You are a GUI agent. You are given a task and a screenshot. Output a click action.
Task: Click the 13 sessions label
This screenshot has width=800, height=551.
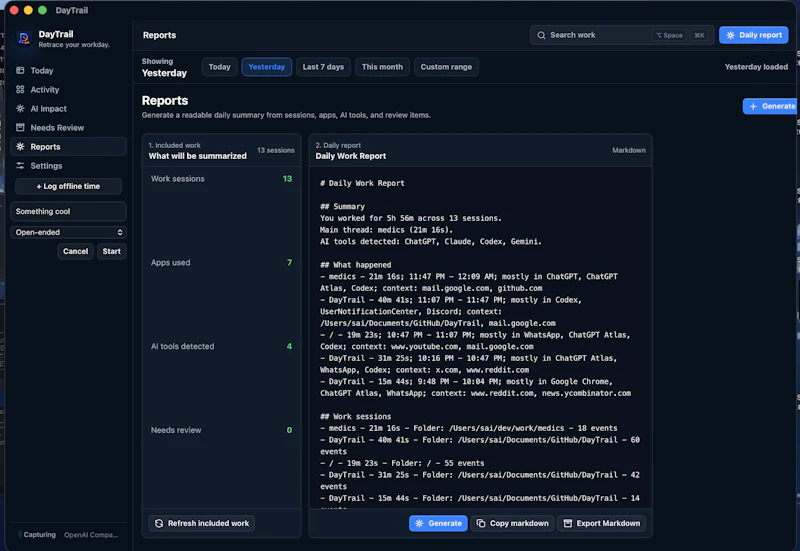[x=276, y=151]
